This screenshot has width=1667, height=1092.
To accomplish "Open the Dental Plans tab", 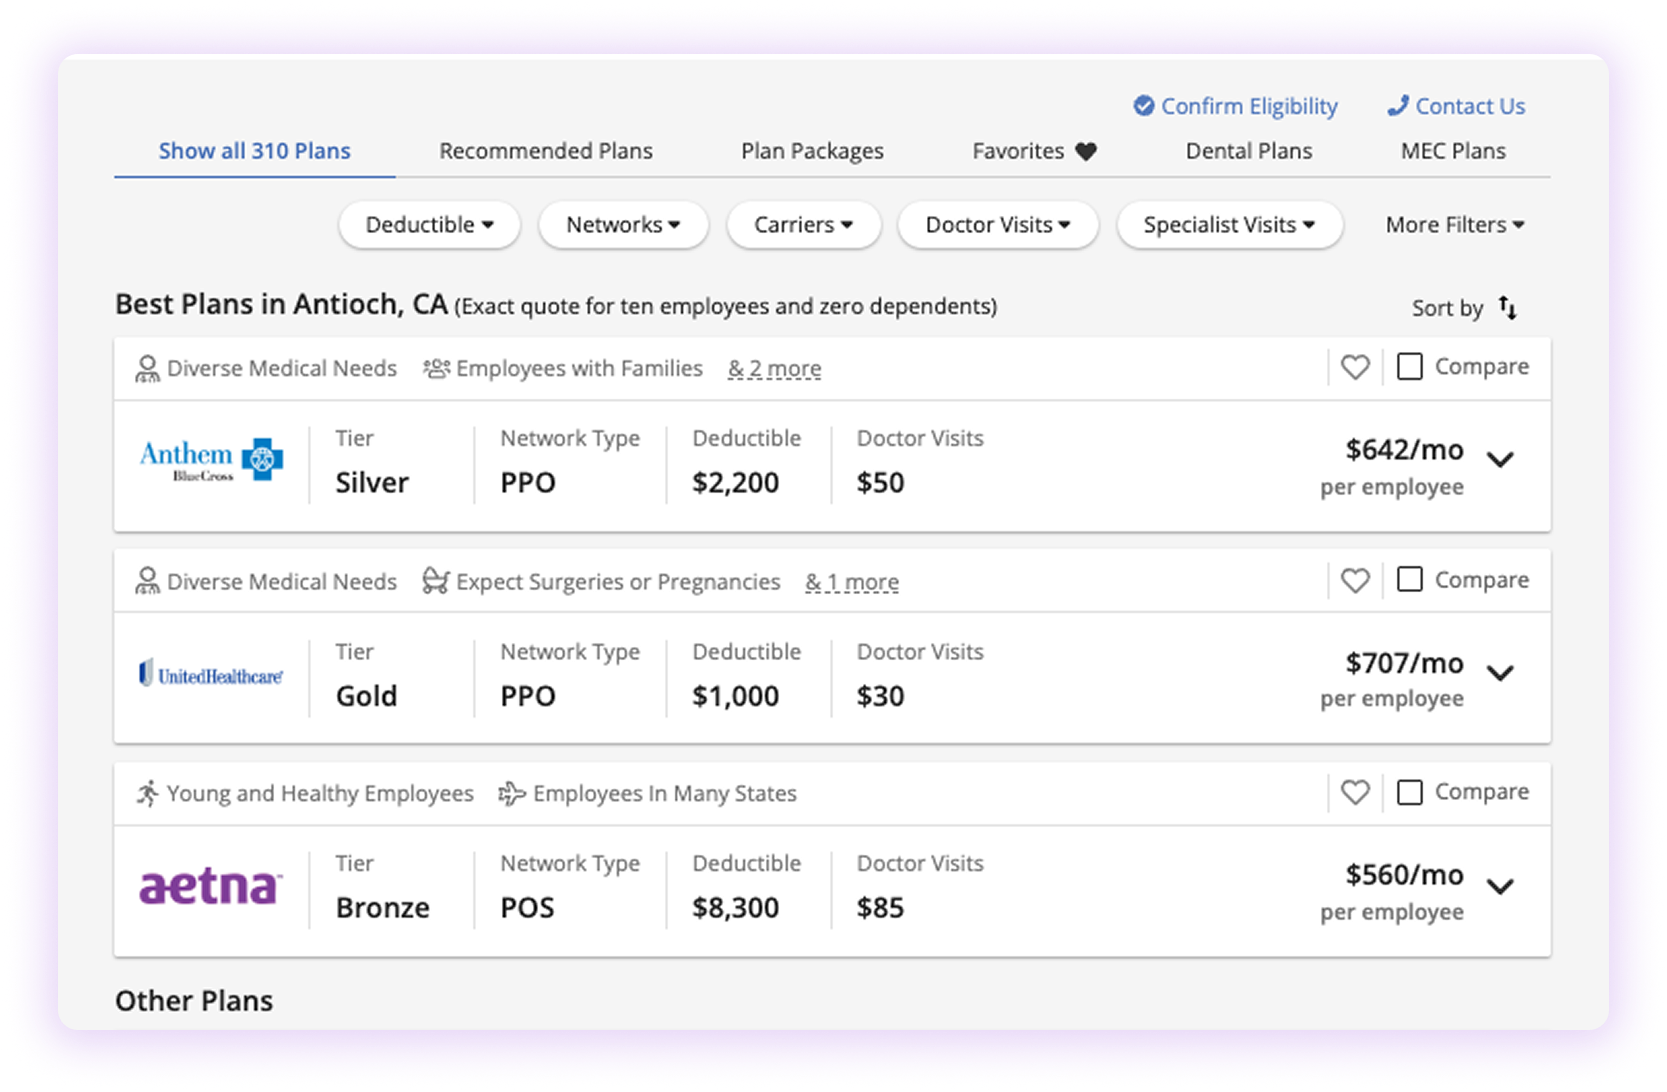I will pyautogui.click(x=1248, y=151).
